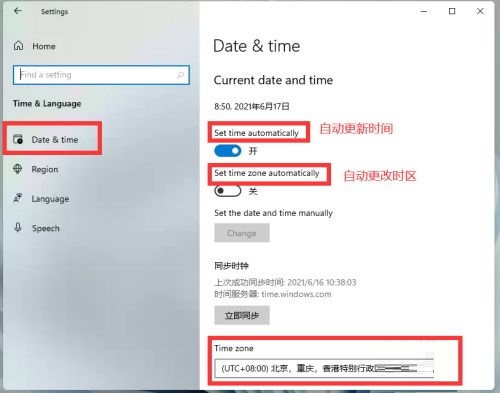Click the Set the date and time manually label
The image size is (500, 393).
(x=273, y=213)
